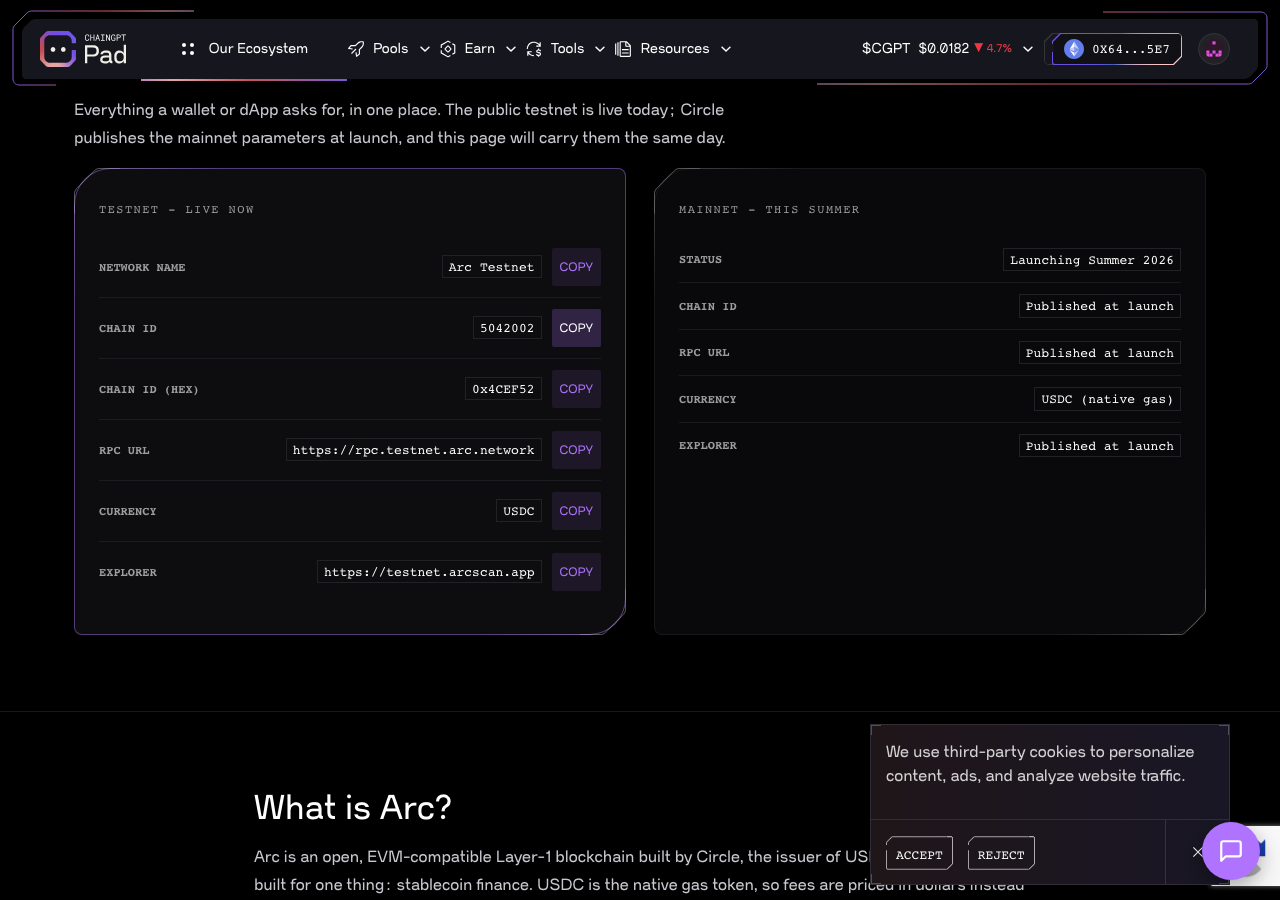Reject third-party cookies
This screenshot has height=900, width=1280.
[x=1001, y=854]
